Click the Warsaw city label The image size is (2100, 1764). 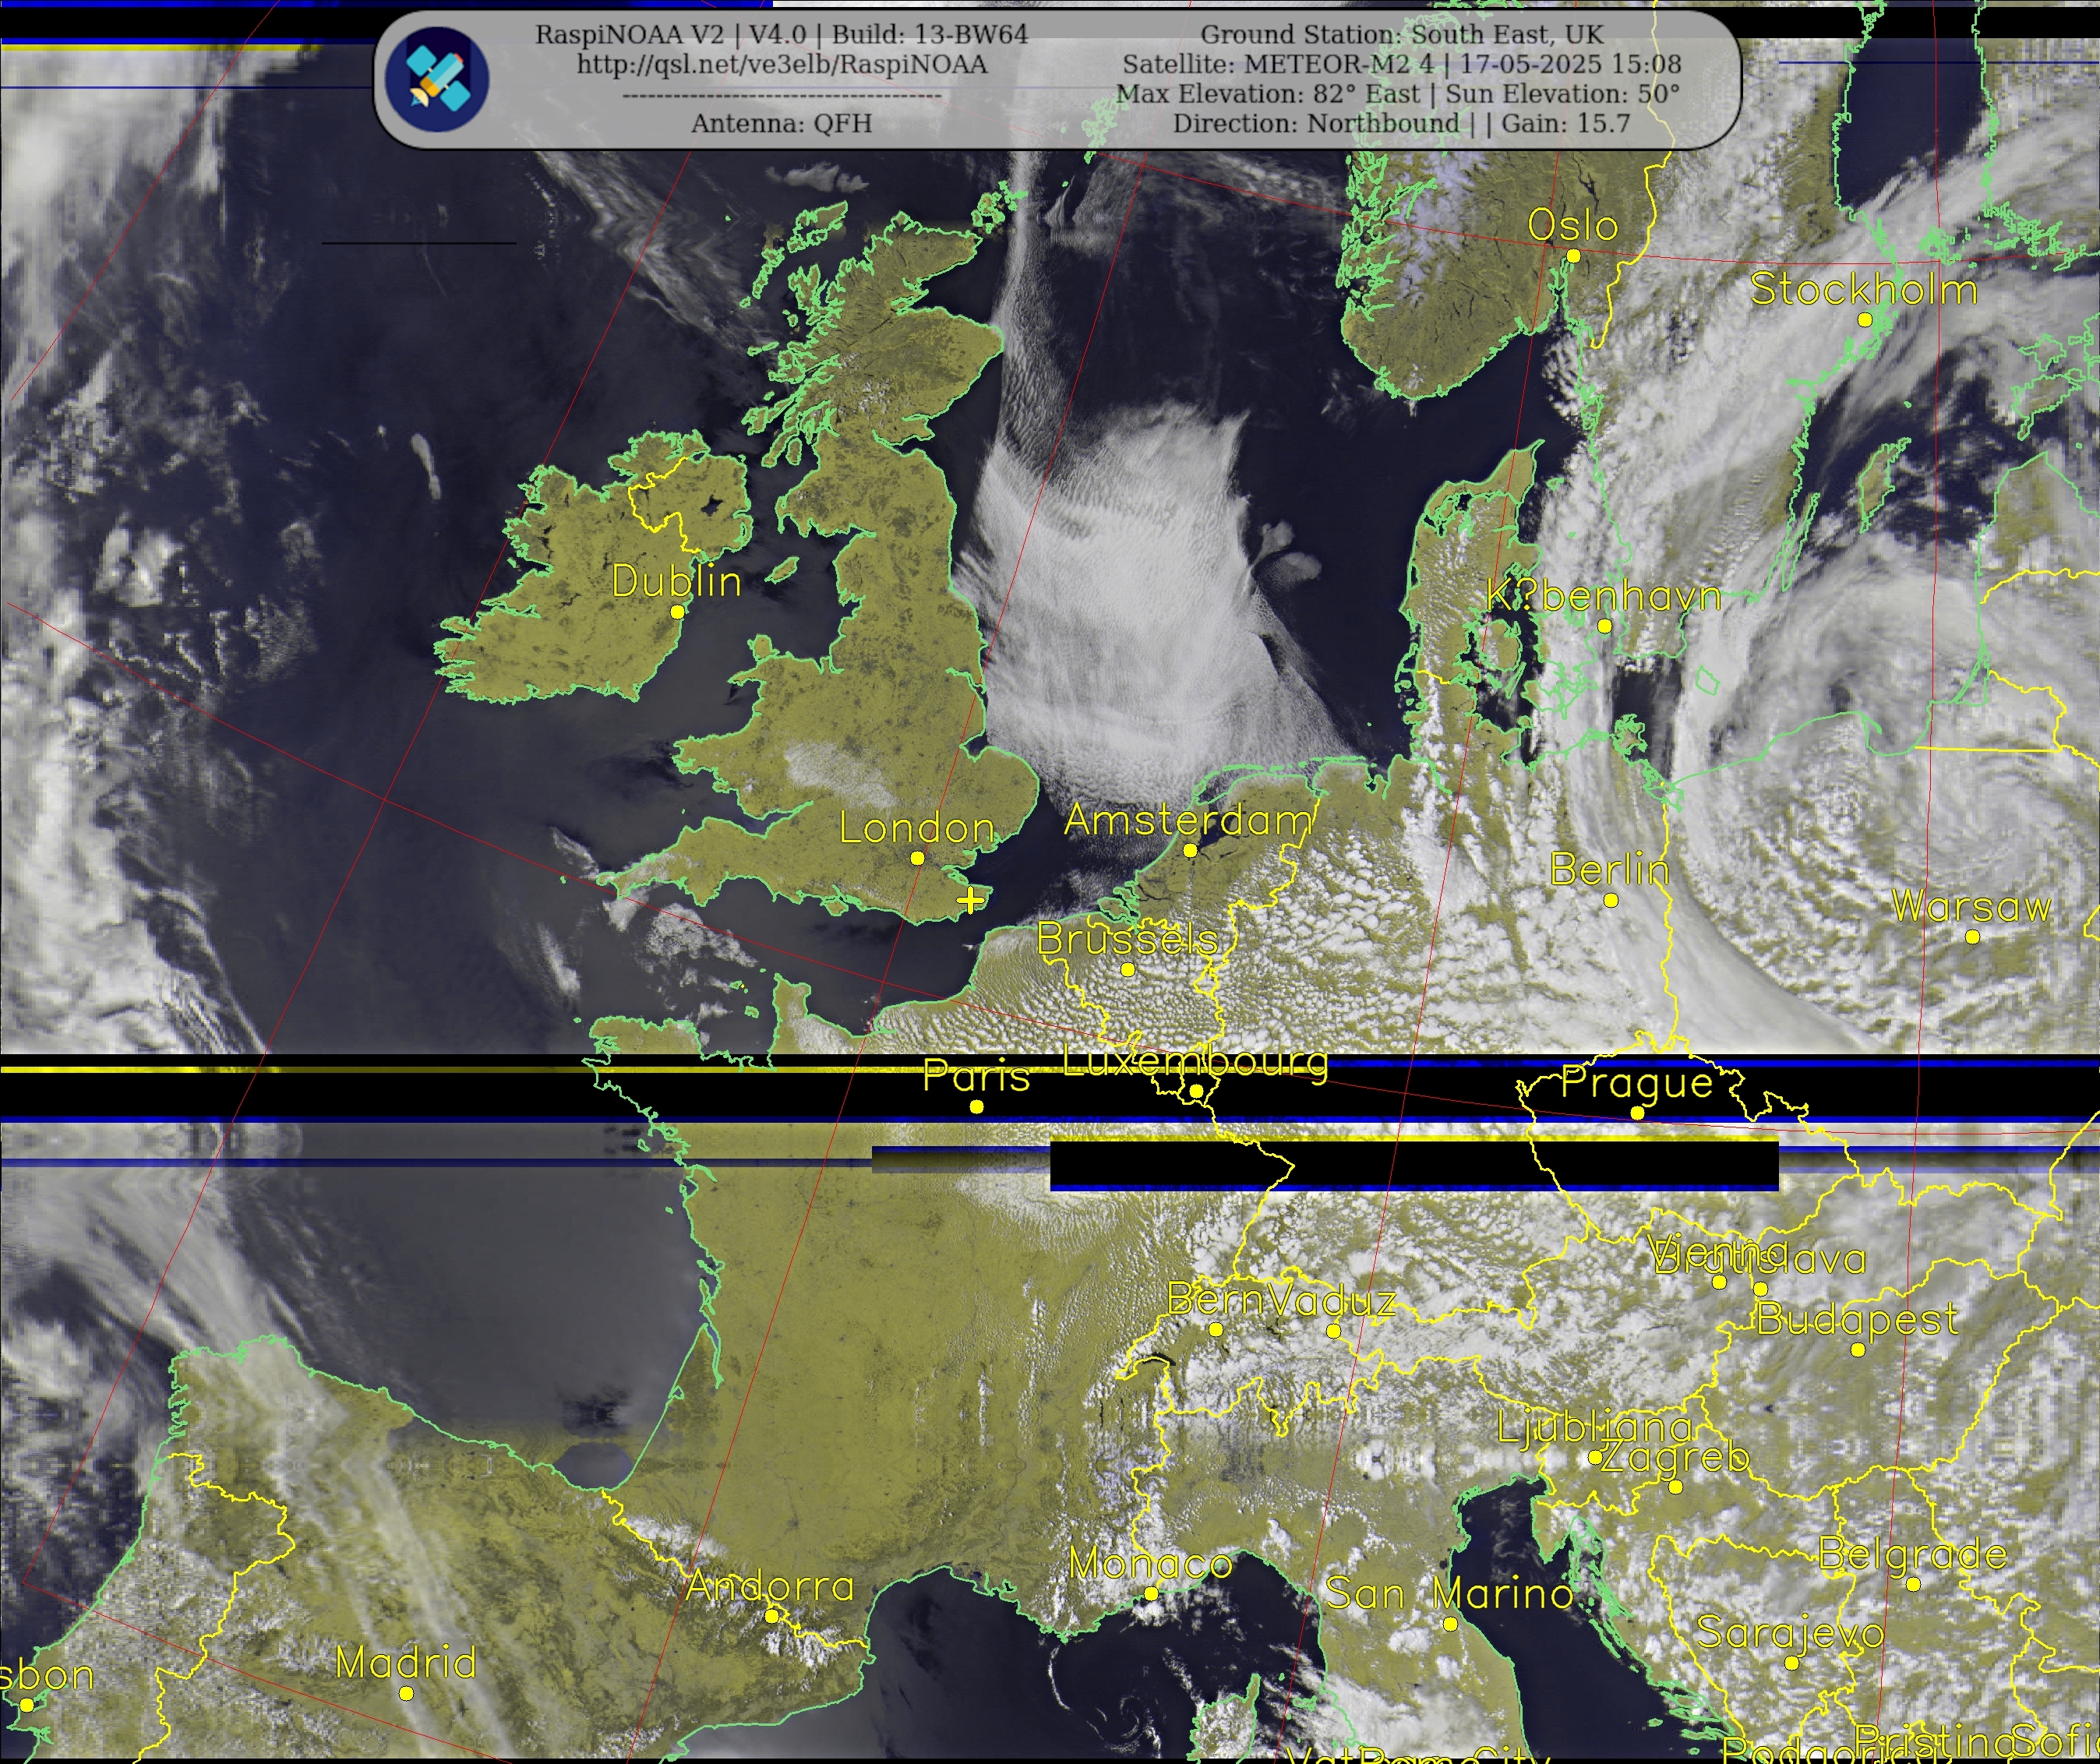(1972, 907)
